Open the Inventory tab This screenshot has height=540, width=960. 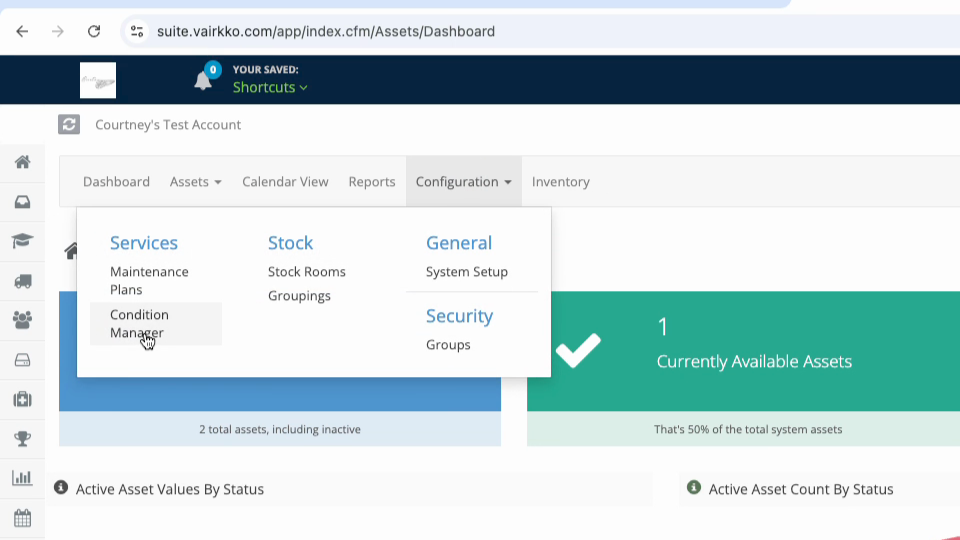click(561, 182)
